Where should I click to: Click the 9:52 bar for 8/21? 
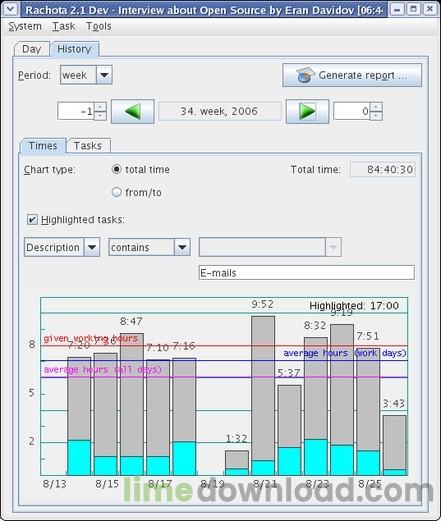click(263, 396)
